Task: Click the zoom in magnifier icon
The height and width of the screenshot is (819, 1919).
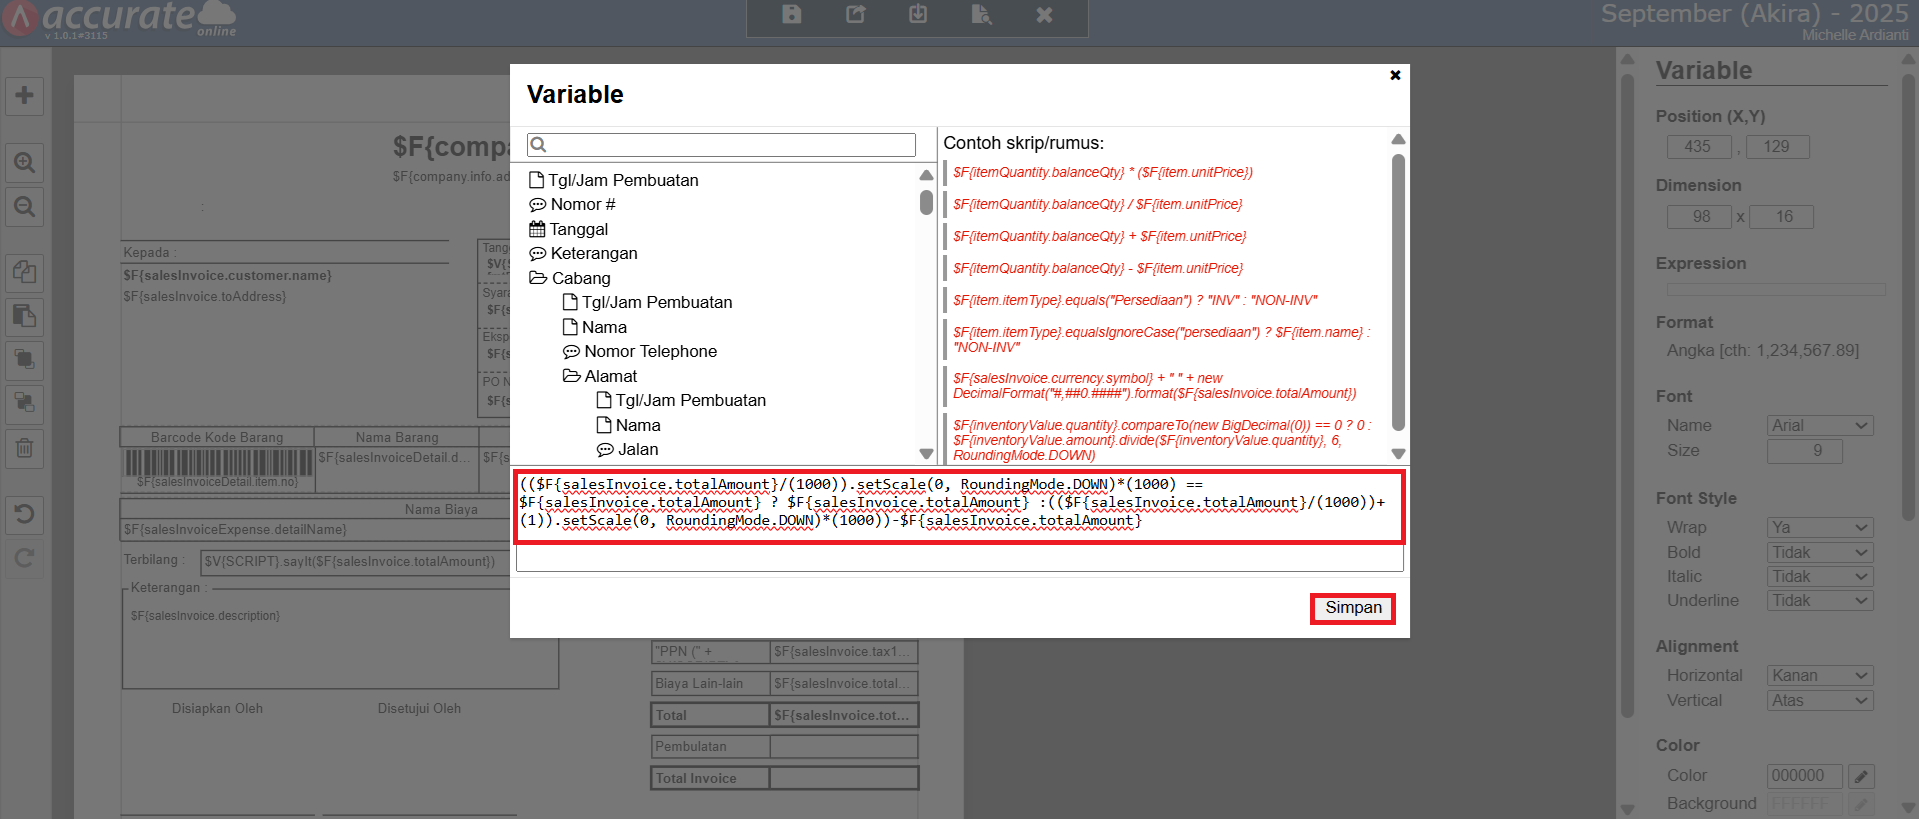Action: point(24,162)
